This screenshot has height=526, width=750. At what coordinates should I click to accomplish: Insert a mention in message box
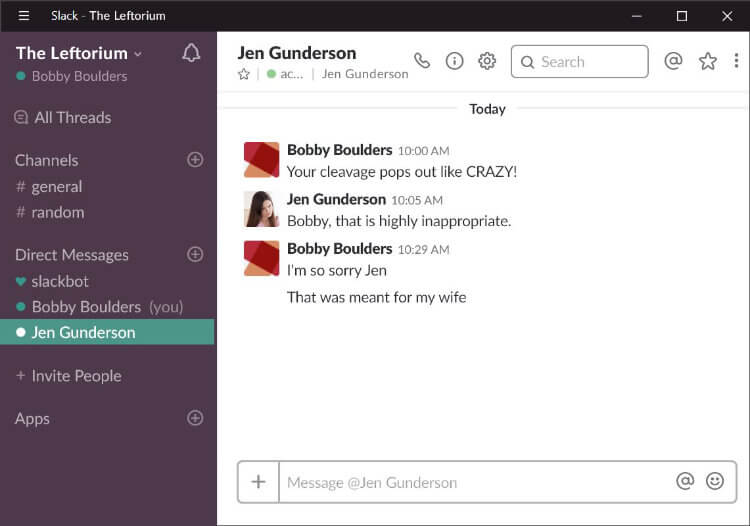click(x=685, y=481)
